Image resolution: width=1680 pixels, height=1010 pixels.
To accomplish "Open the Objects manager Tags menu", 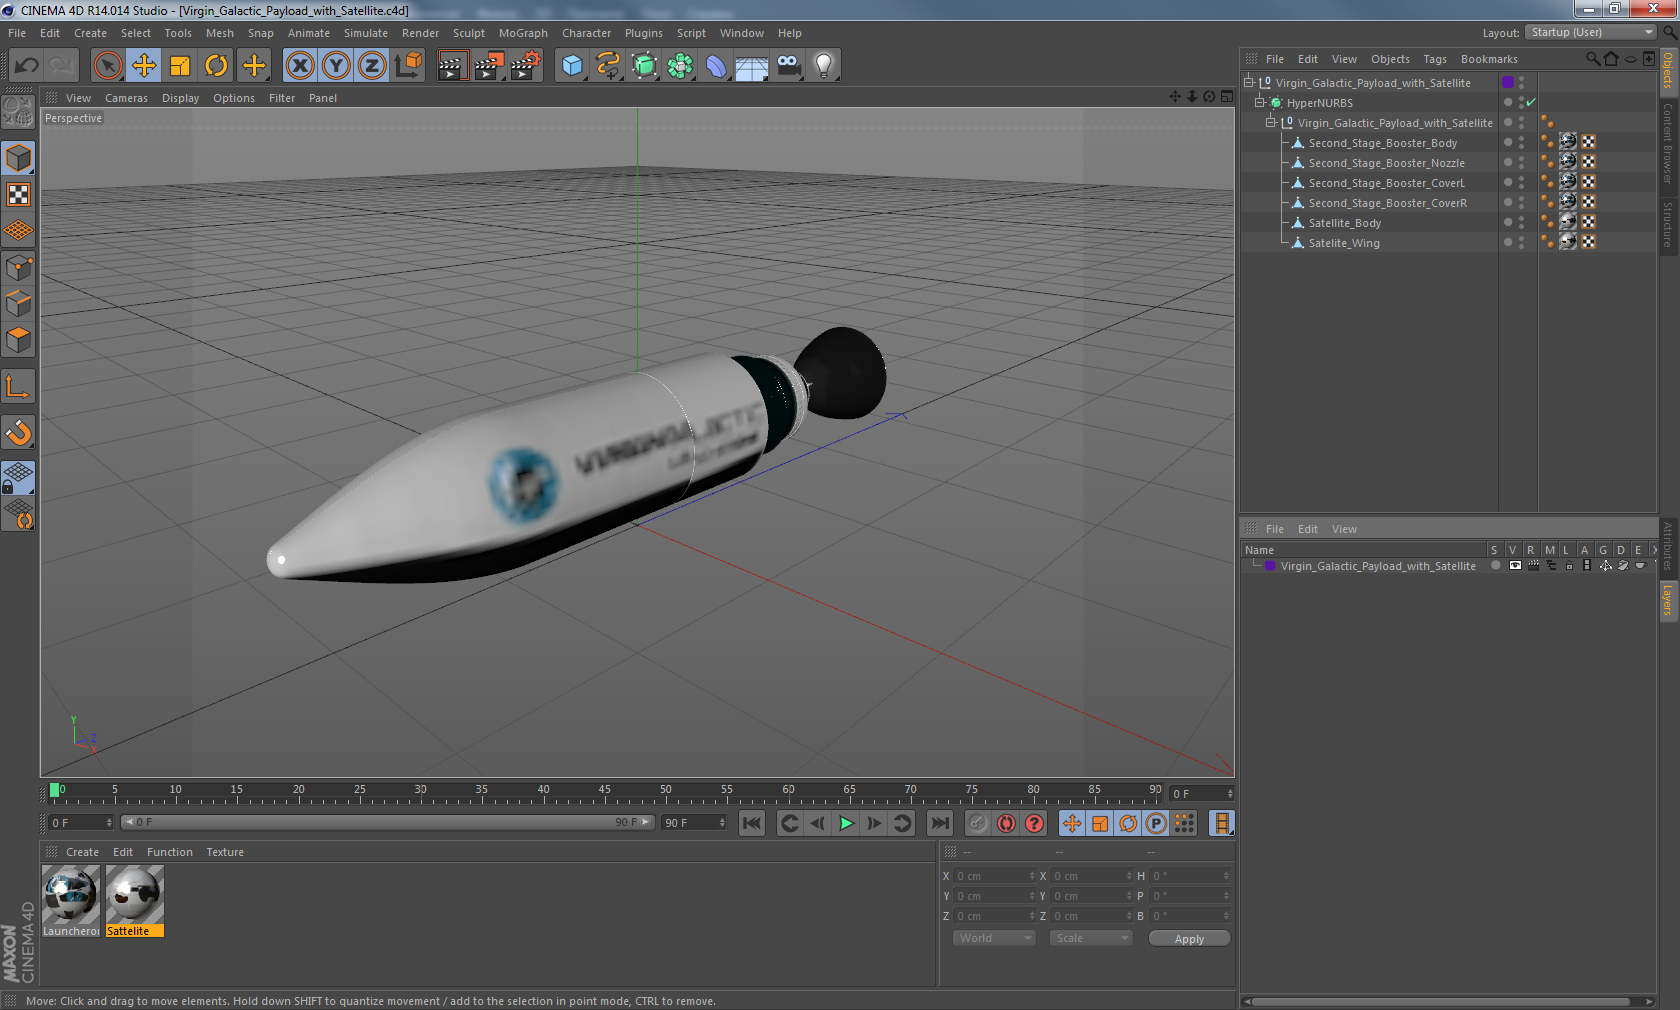I will [x=1435, y=59].
